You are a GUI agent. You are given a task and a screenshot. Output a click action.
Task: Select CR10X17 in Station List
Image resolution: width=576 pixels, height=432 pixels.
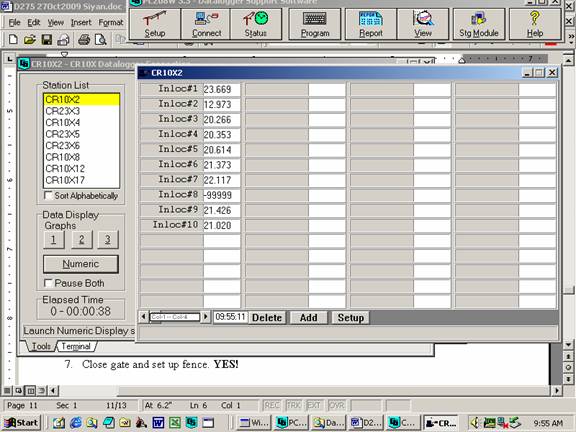click(81, 180)
